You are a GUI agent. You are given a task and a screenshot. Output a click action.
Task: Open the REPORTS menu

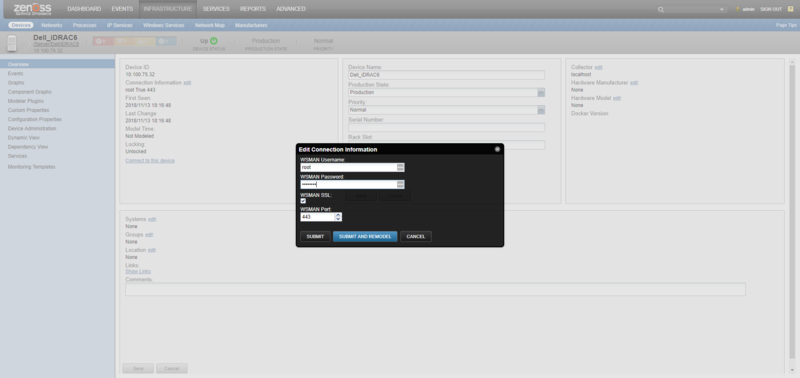[x=253, y=9]
